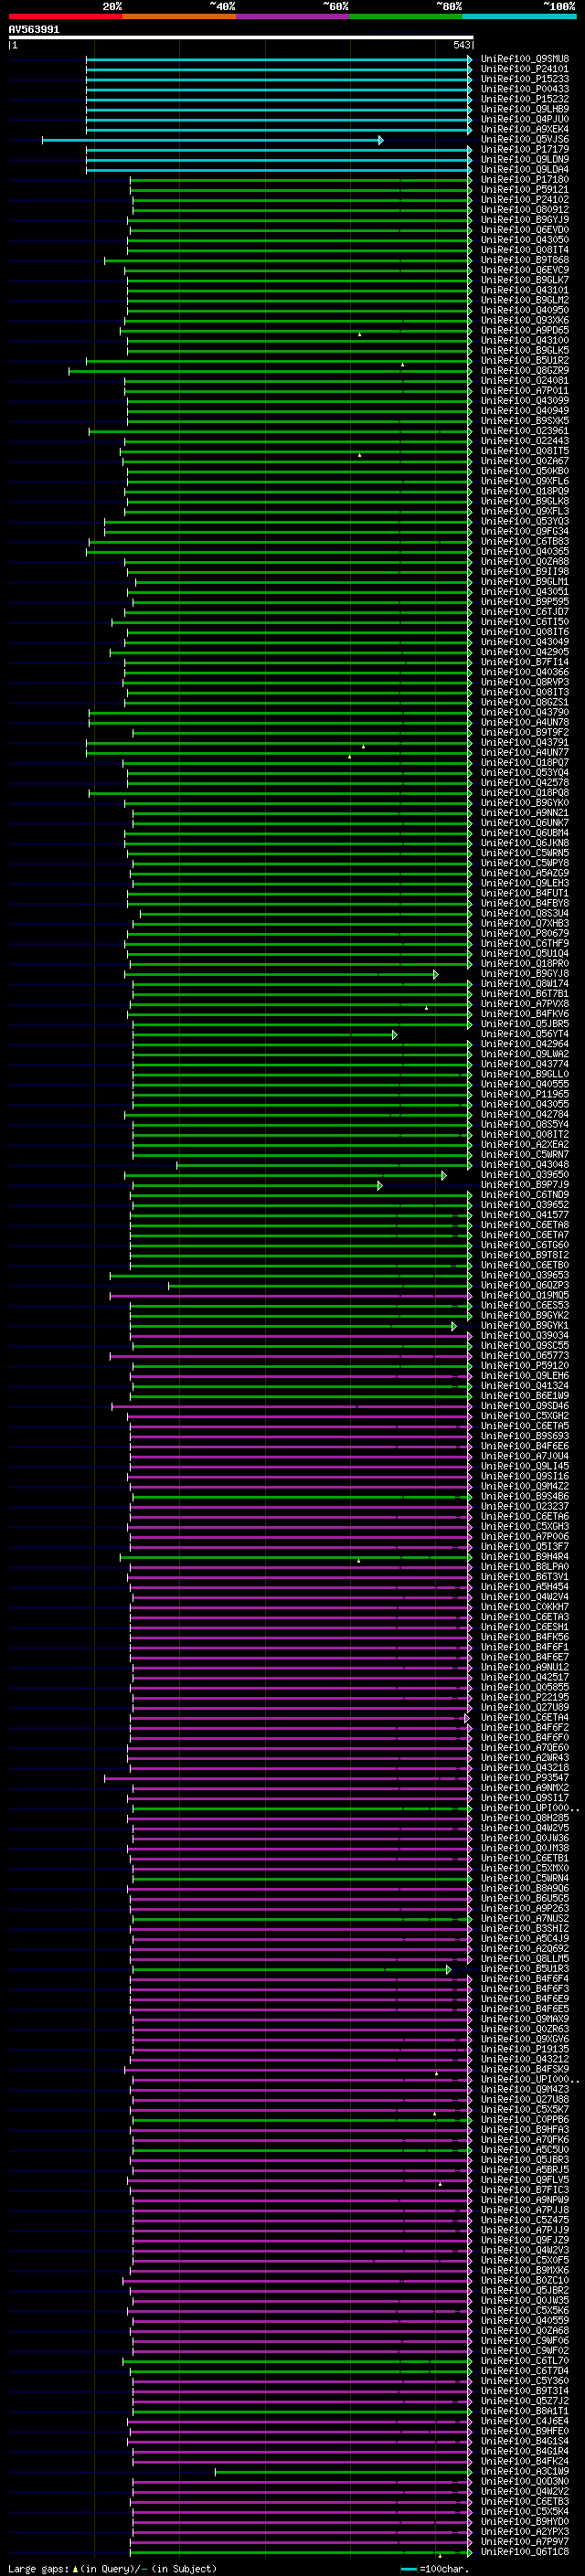
Task: Open hit UniRef100_B9GYK1
Action: (524, 1326)
